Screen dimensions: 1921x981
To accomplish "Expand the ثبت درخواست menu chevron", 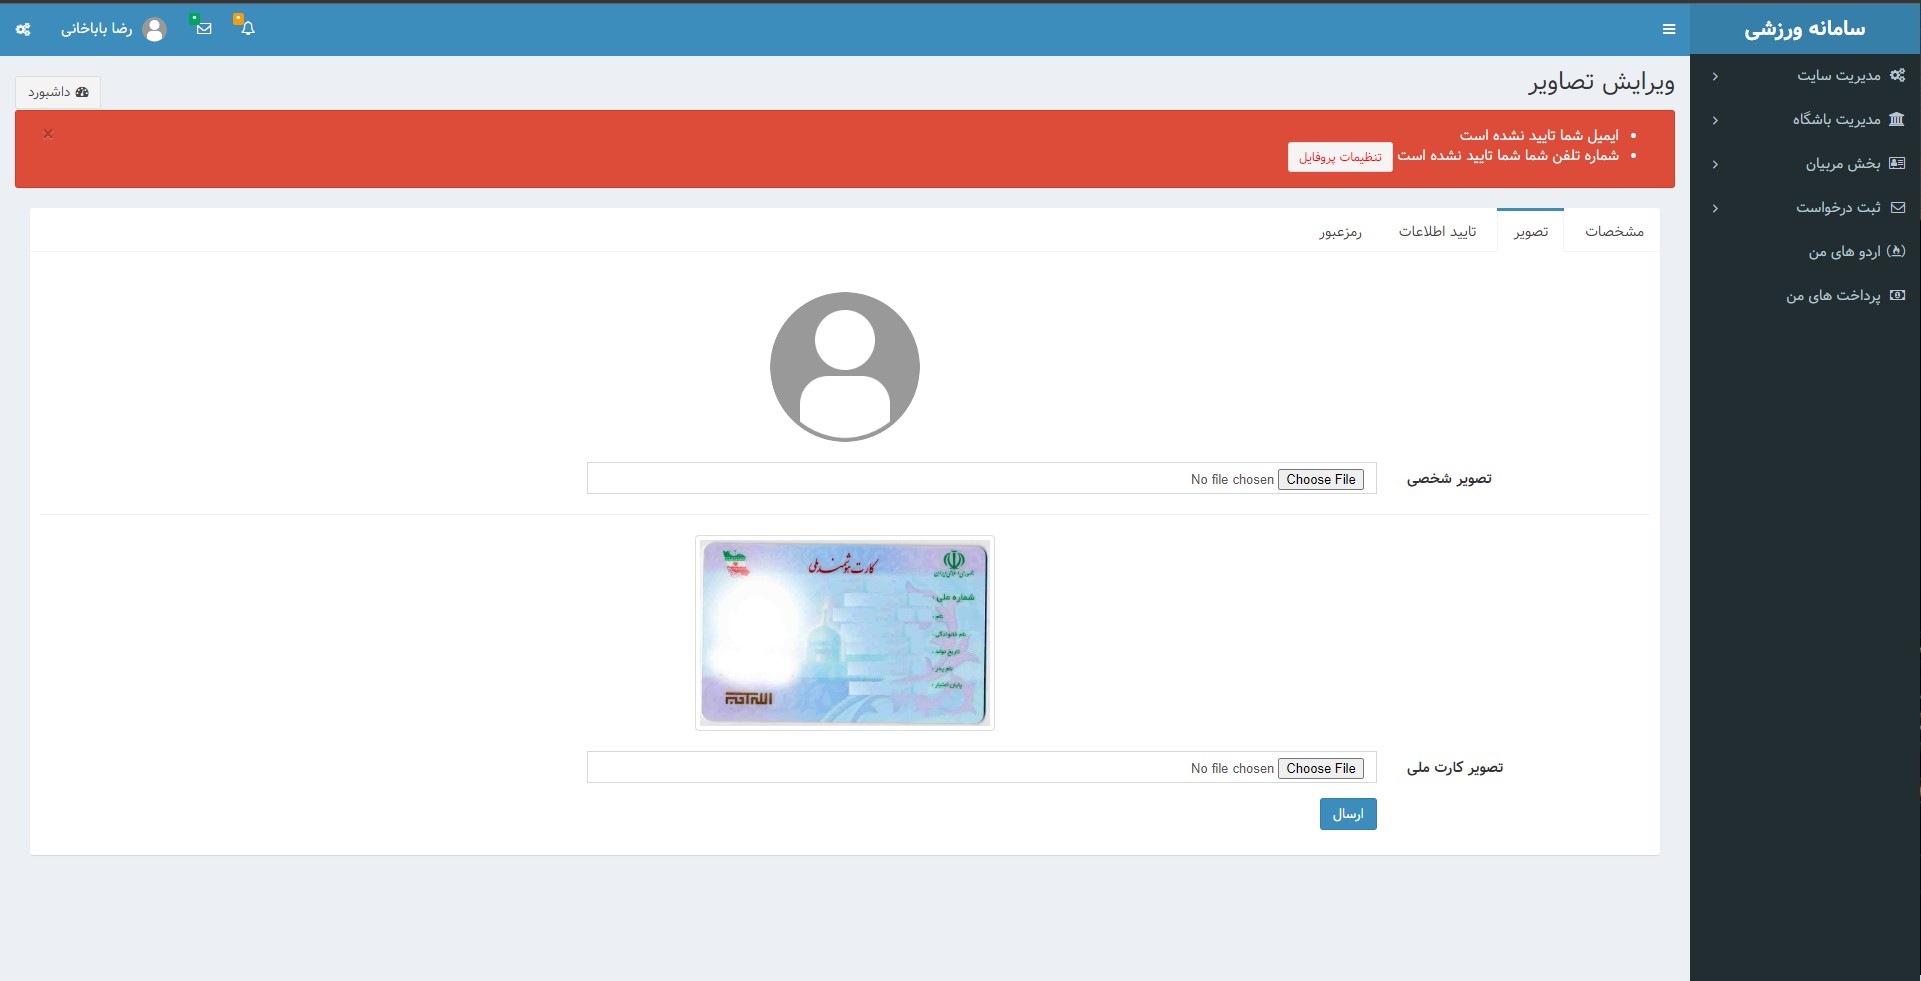I will click(1715, 208).
